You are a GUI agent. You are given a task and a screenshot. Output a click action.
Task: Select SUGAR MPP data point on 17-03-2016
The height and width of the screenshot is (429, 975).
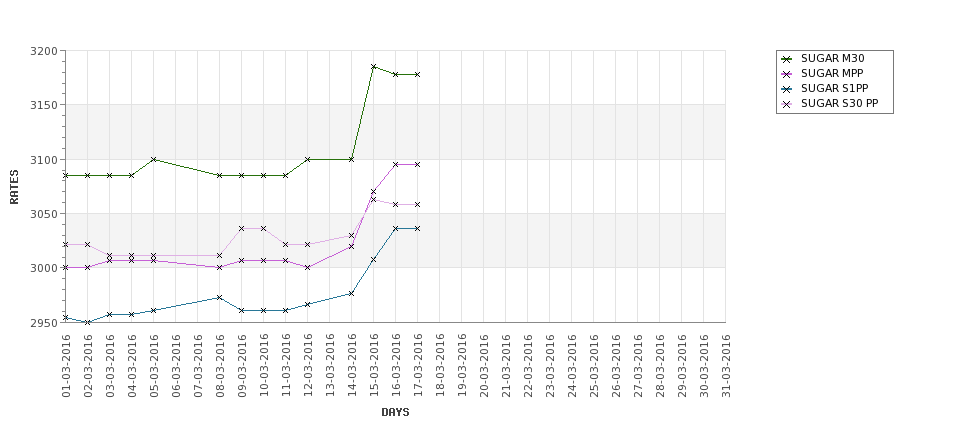(x=417, y=165)
